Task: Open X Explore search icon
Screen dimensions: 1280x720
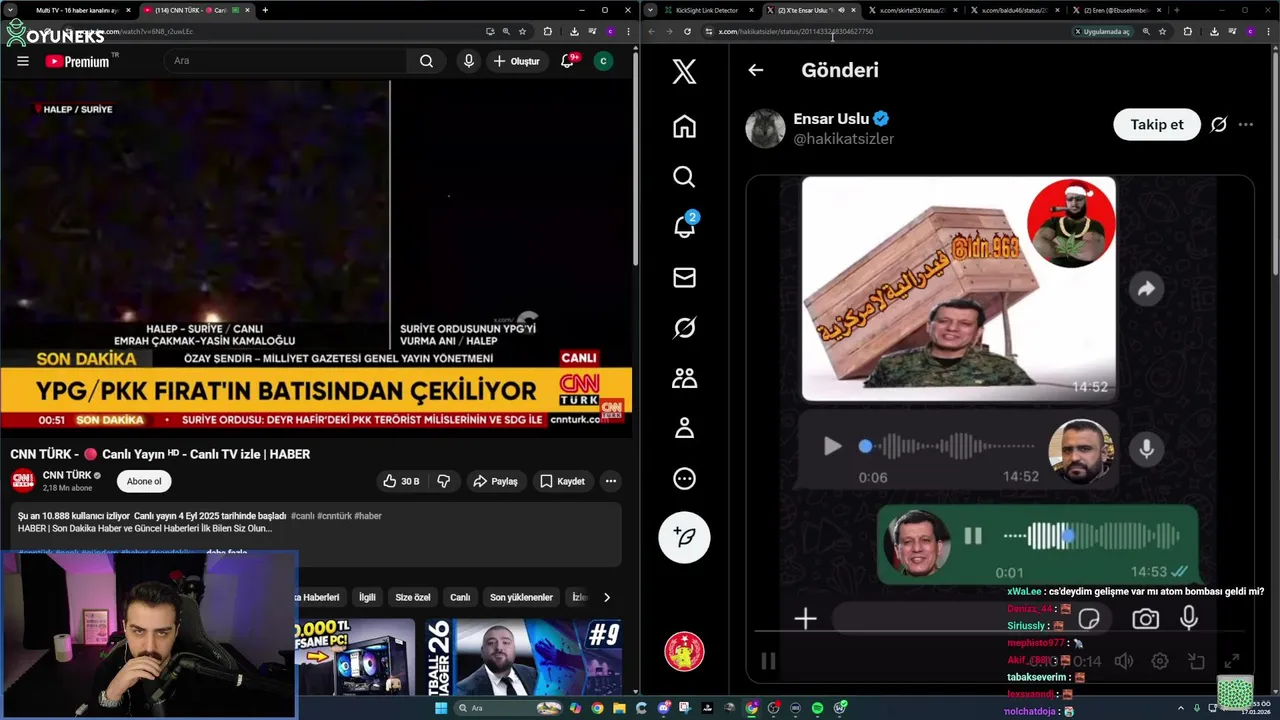Action: [x=684, y=177]
